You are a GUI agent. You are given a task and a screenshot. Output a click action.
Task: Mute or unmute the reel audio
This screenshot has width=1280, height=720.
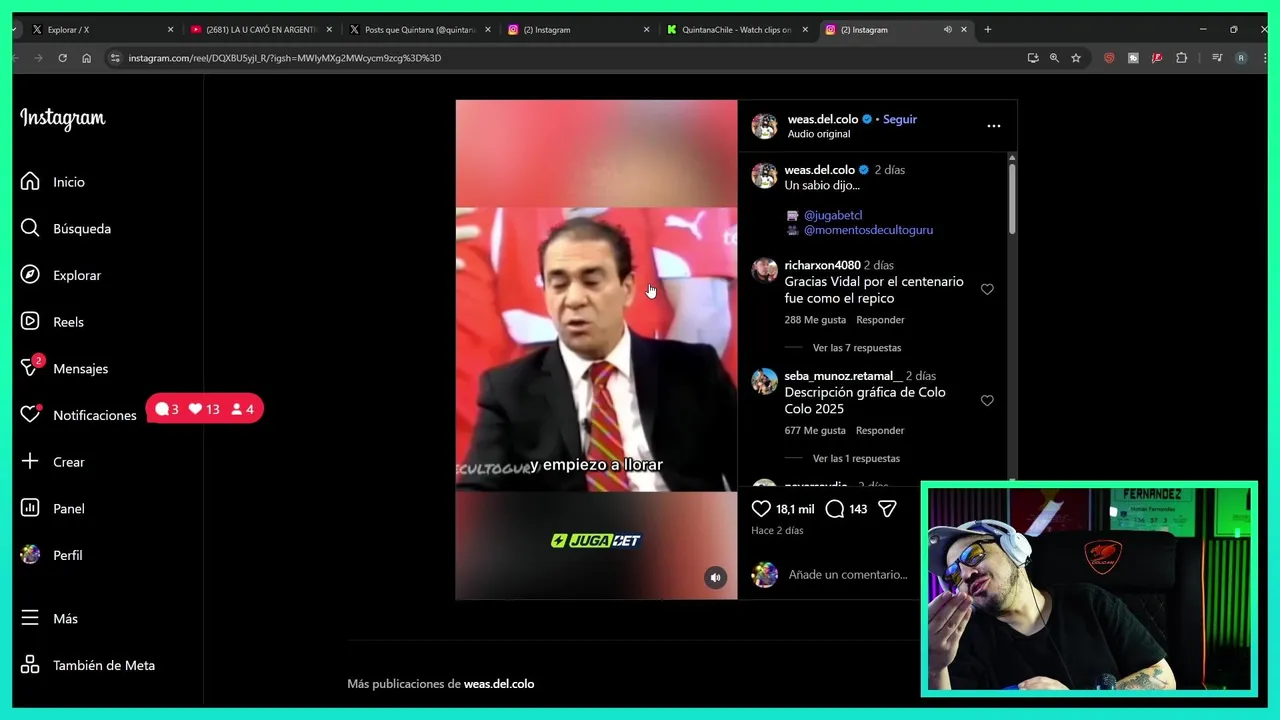pyautogui.click(x=715, y=577)
